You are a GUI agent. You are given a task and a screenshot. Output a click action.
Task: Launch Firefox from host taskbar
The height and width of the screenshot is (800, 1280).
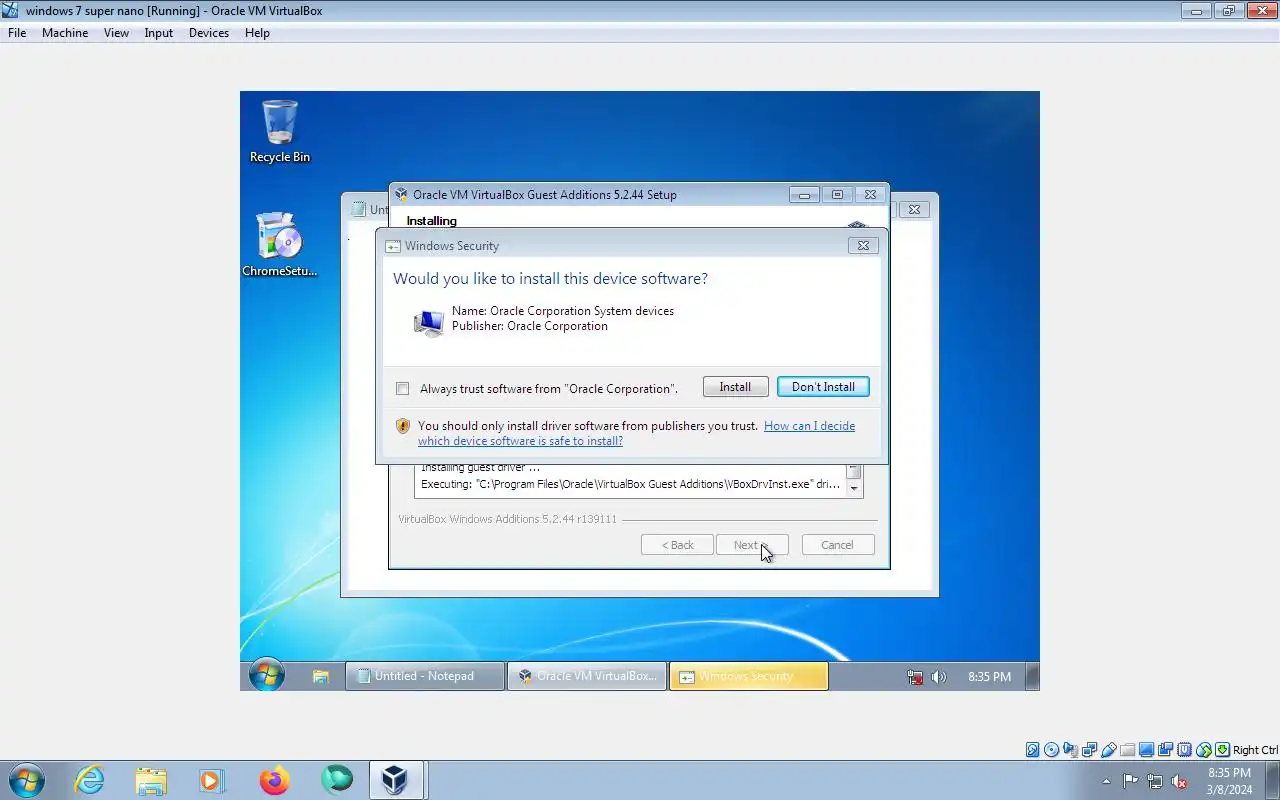(274, 780)
